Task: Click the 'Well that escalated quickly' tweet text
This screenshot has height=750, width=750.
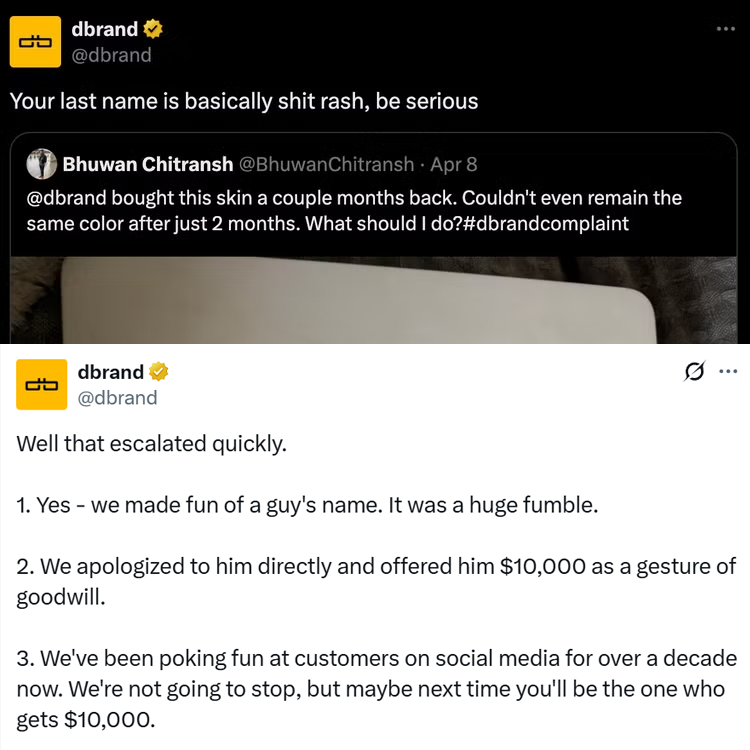Action: [152, 443]
